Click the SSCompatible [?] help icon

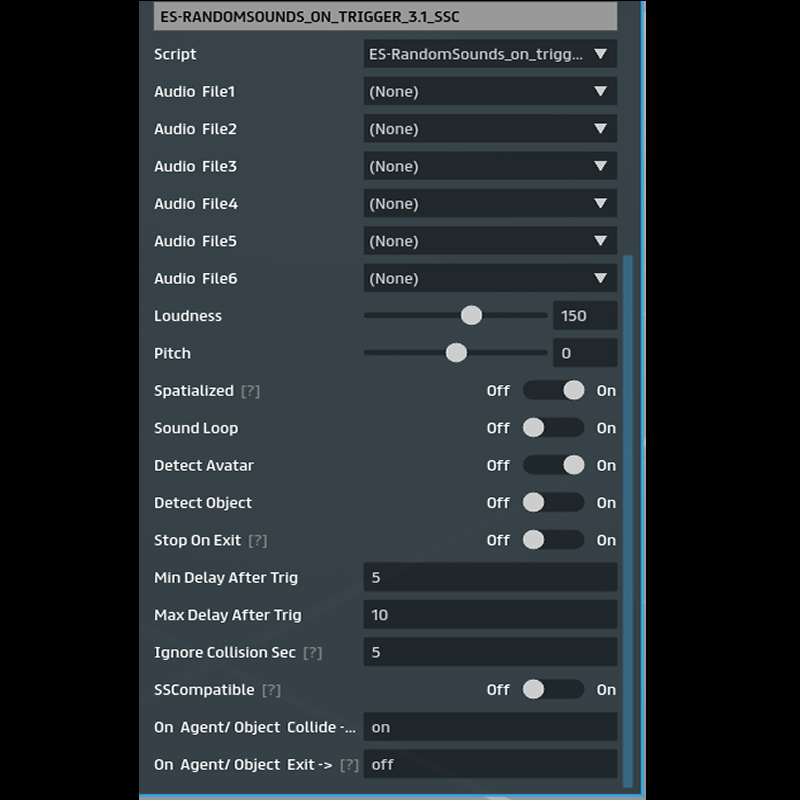(271, 690)
